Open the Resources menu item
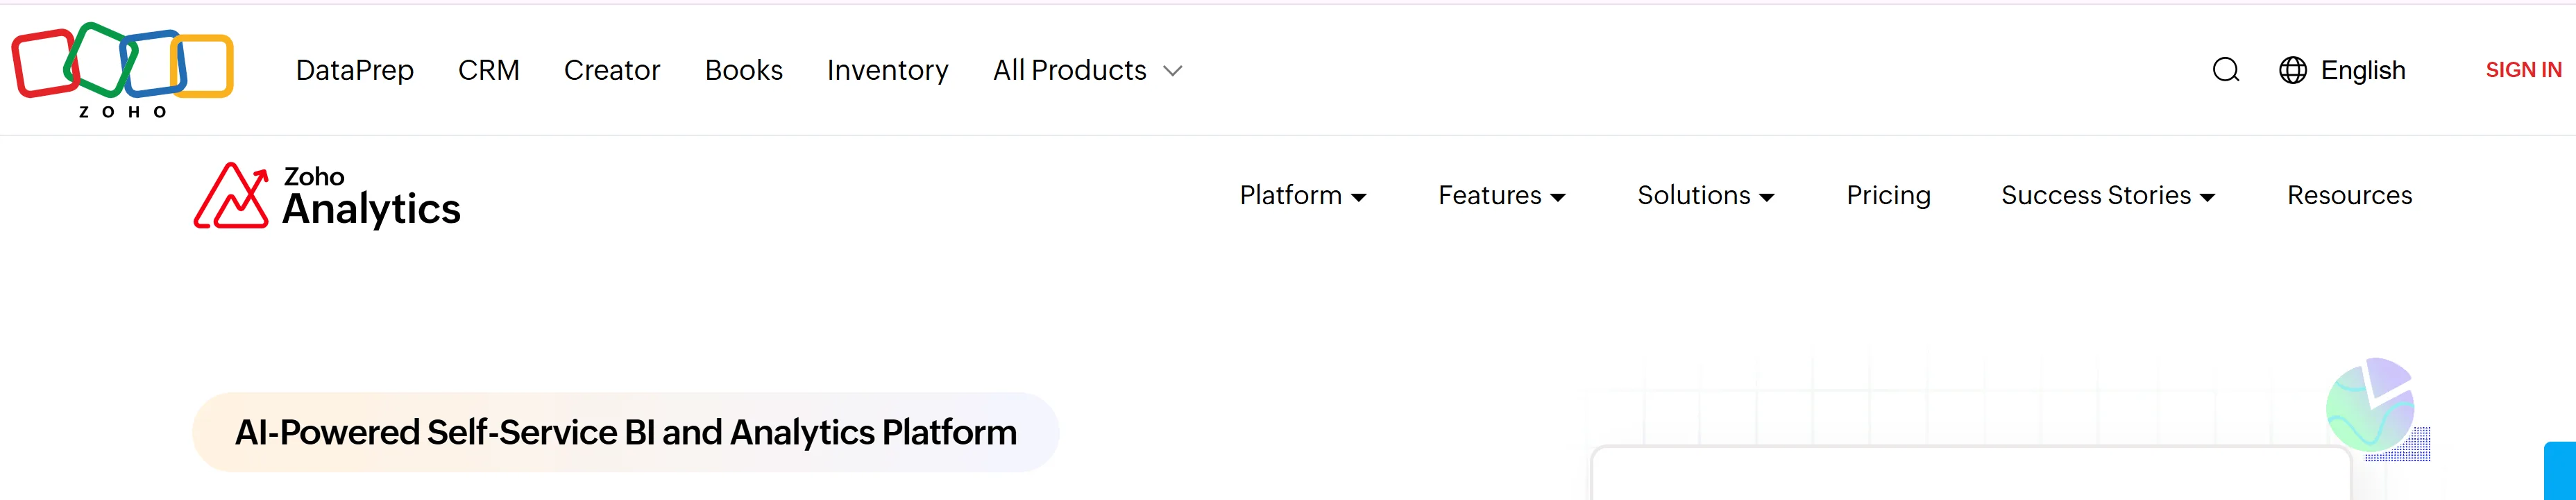 (2349, 196)
